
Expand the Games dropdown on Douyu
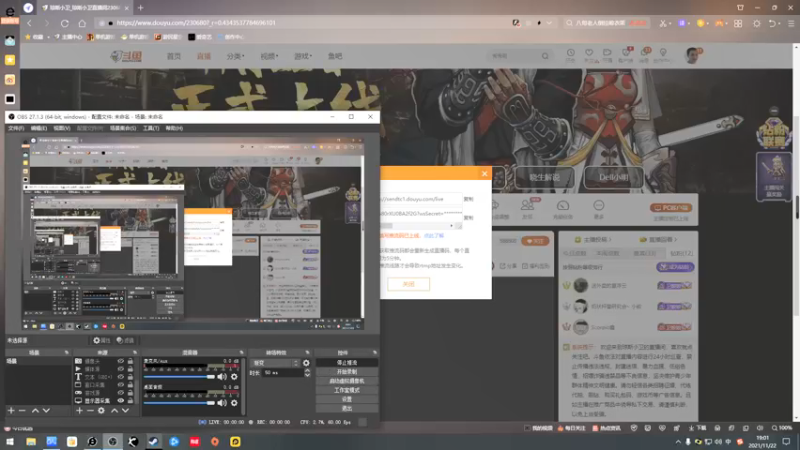(x=303, y=56)
